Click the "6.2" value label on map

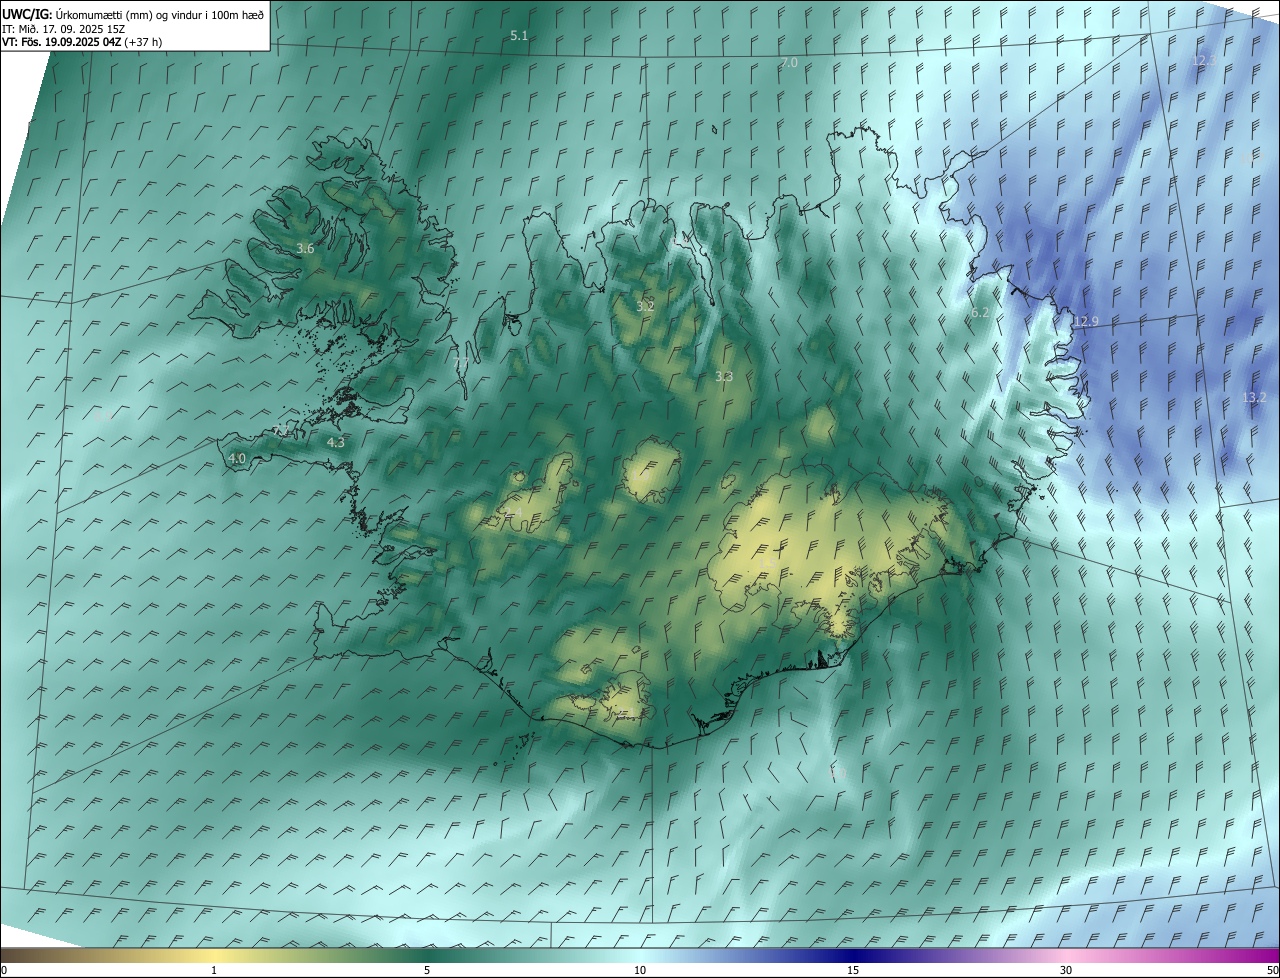(980, 313)
